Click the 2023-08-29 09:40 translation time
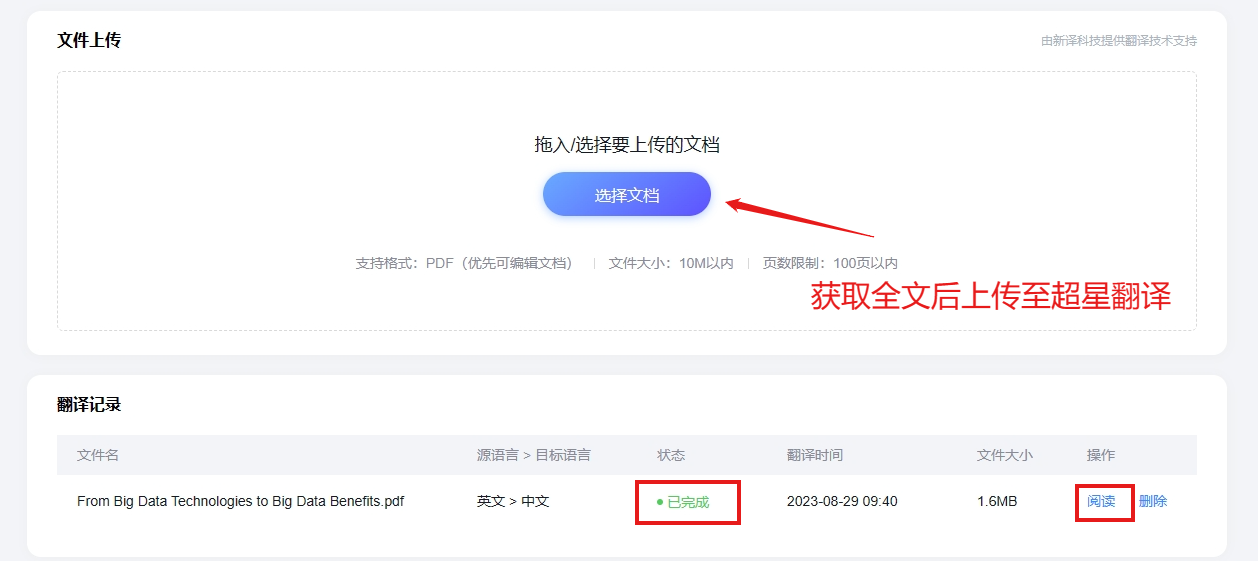The image size is (1258, 561). point(842,501)
